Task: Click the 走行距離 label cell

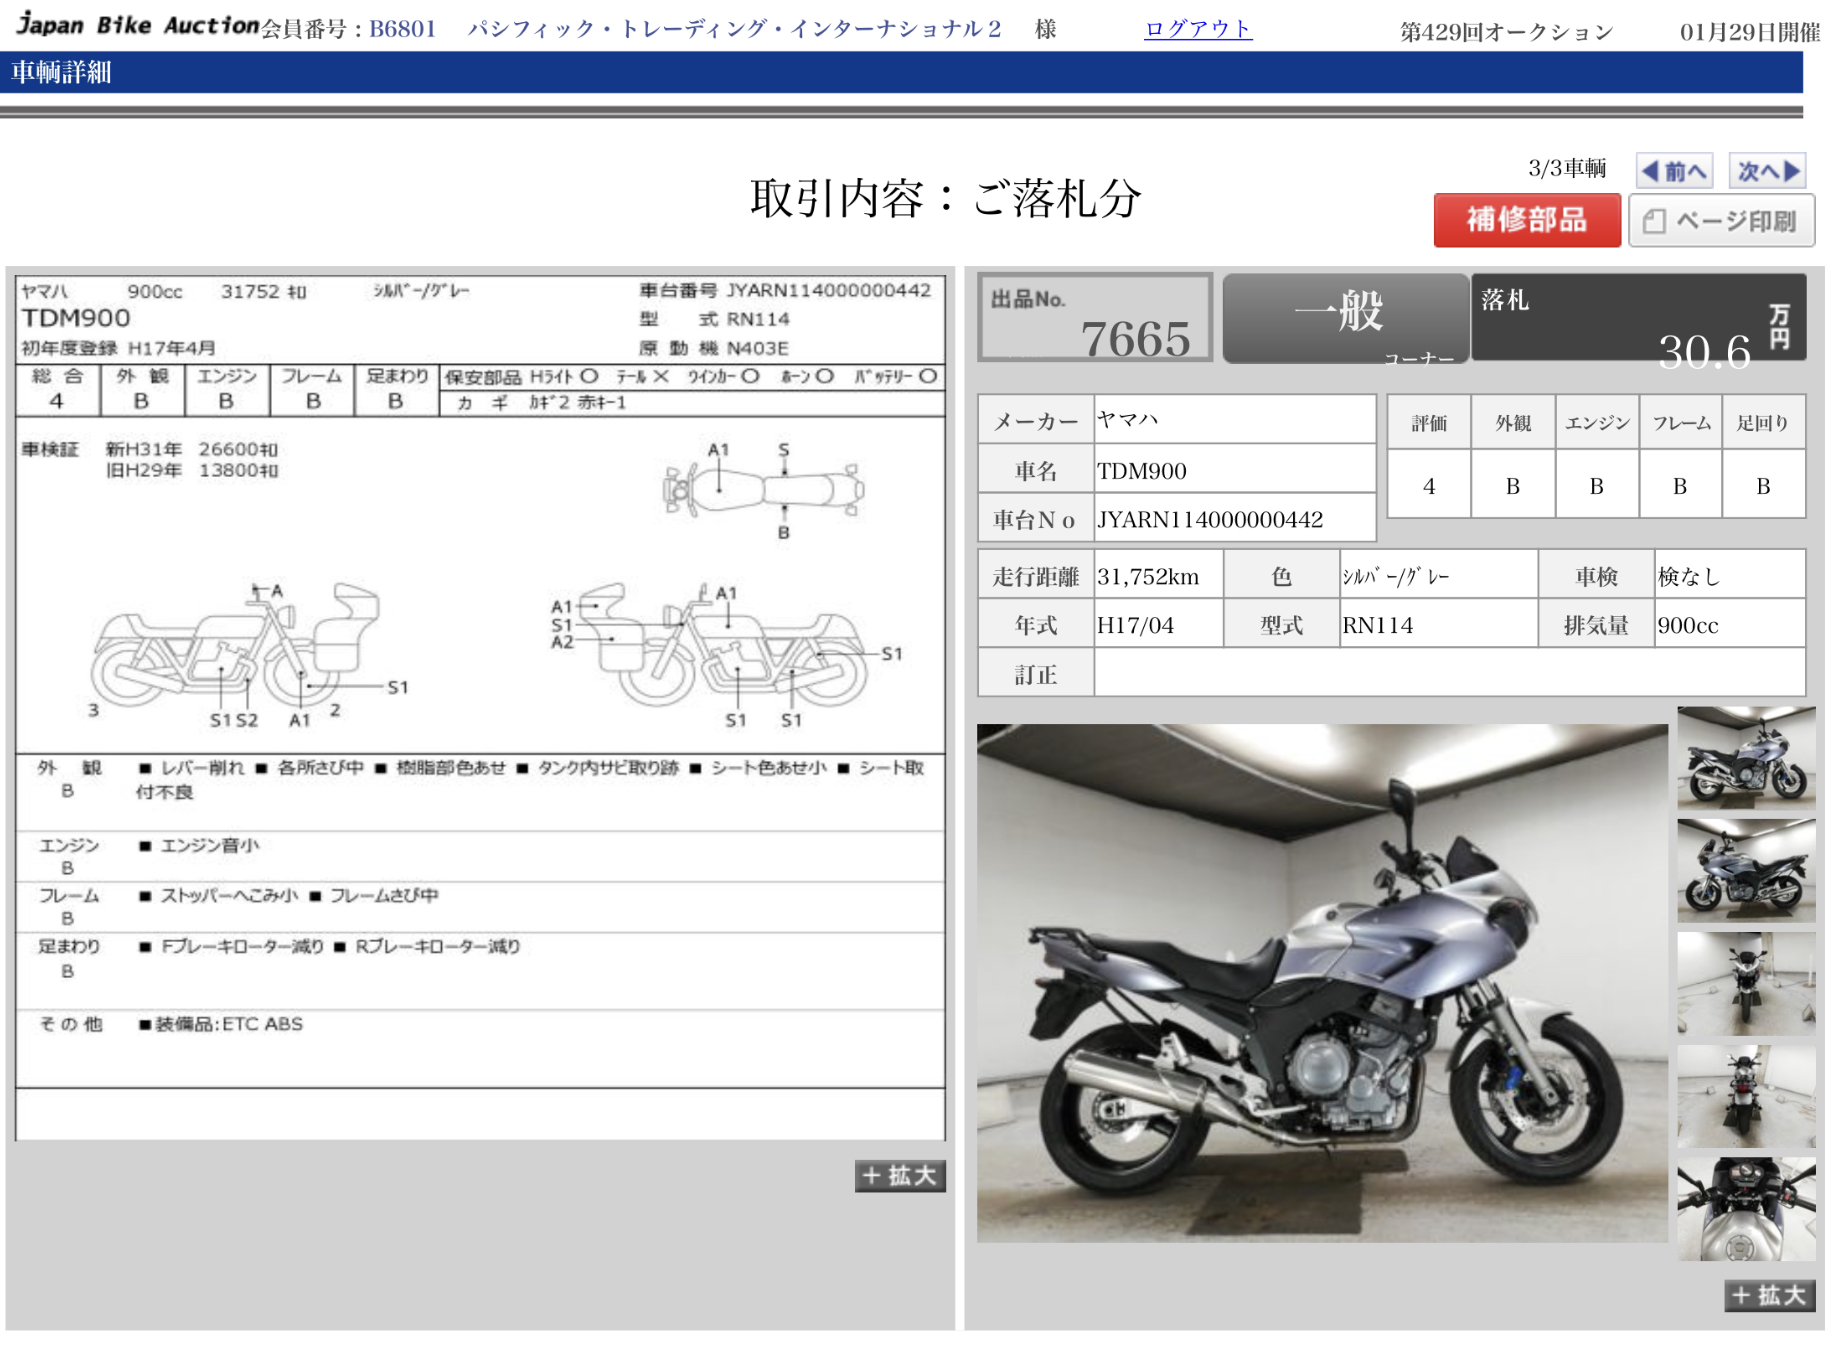Action: [x=1036, y=576]
